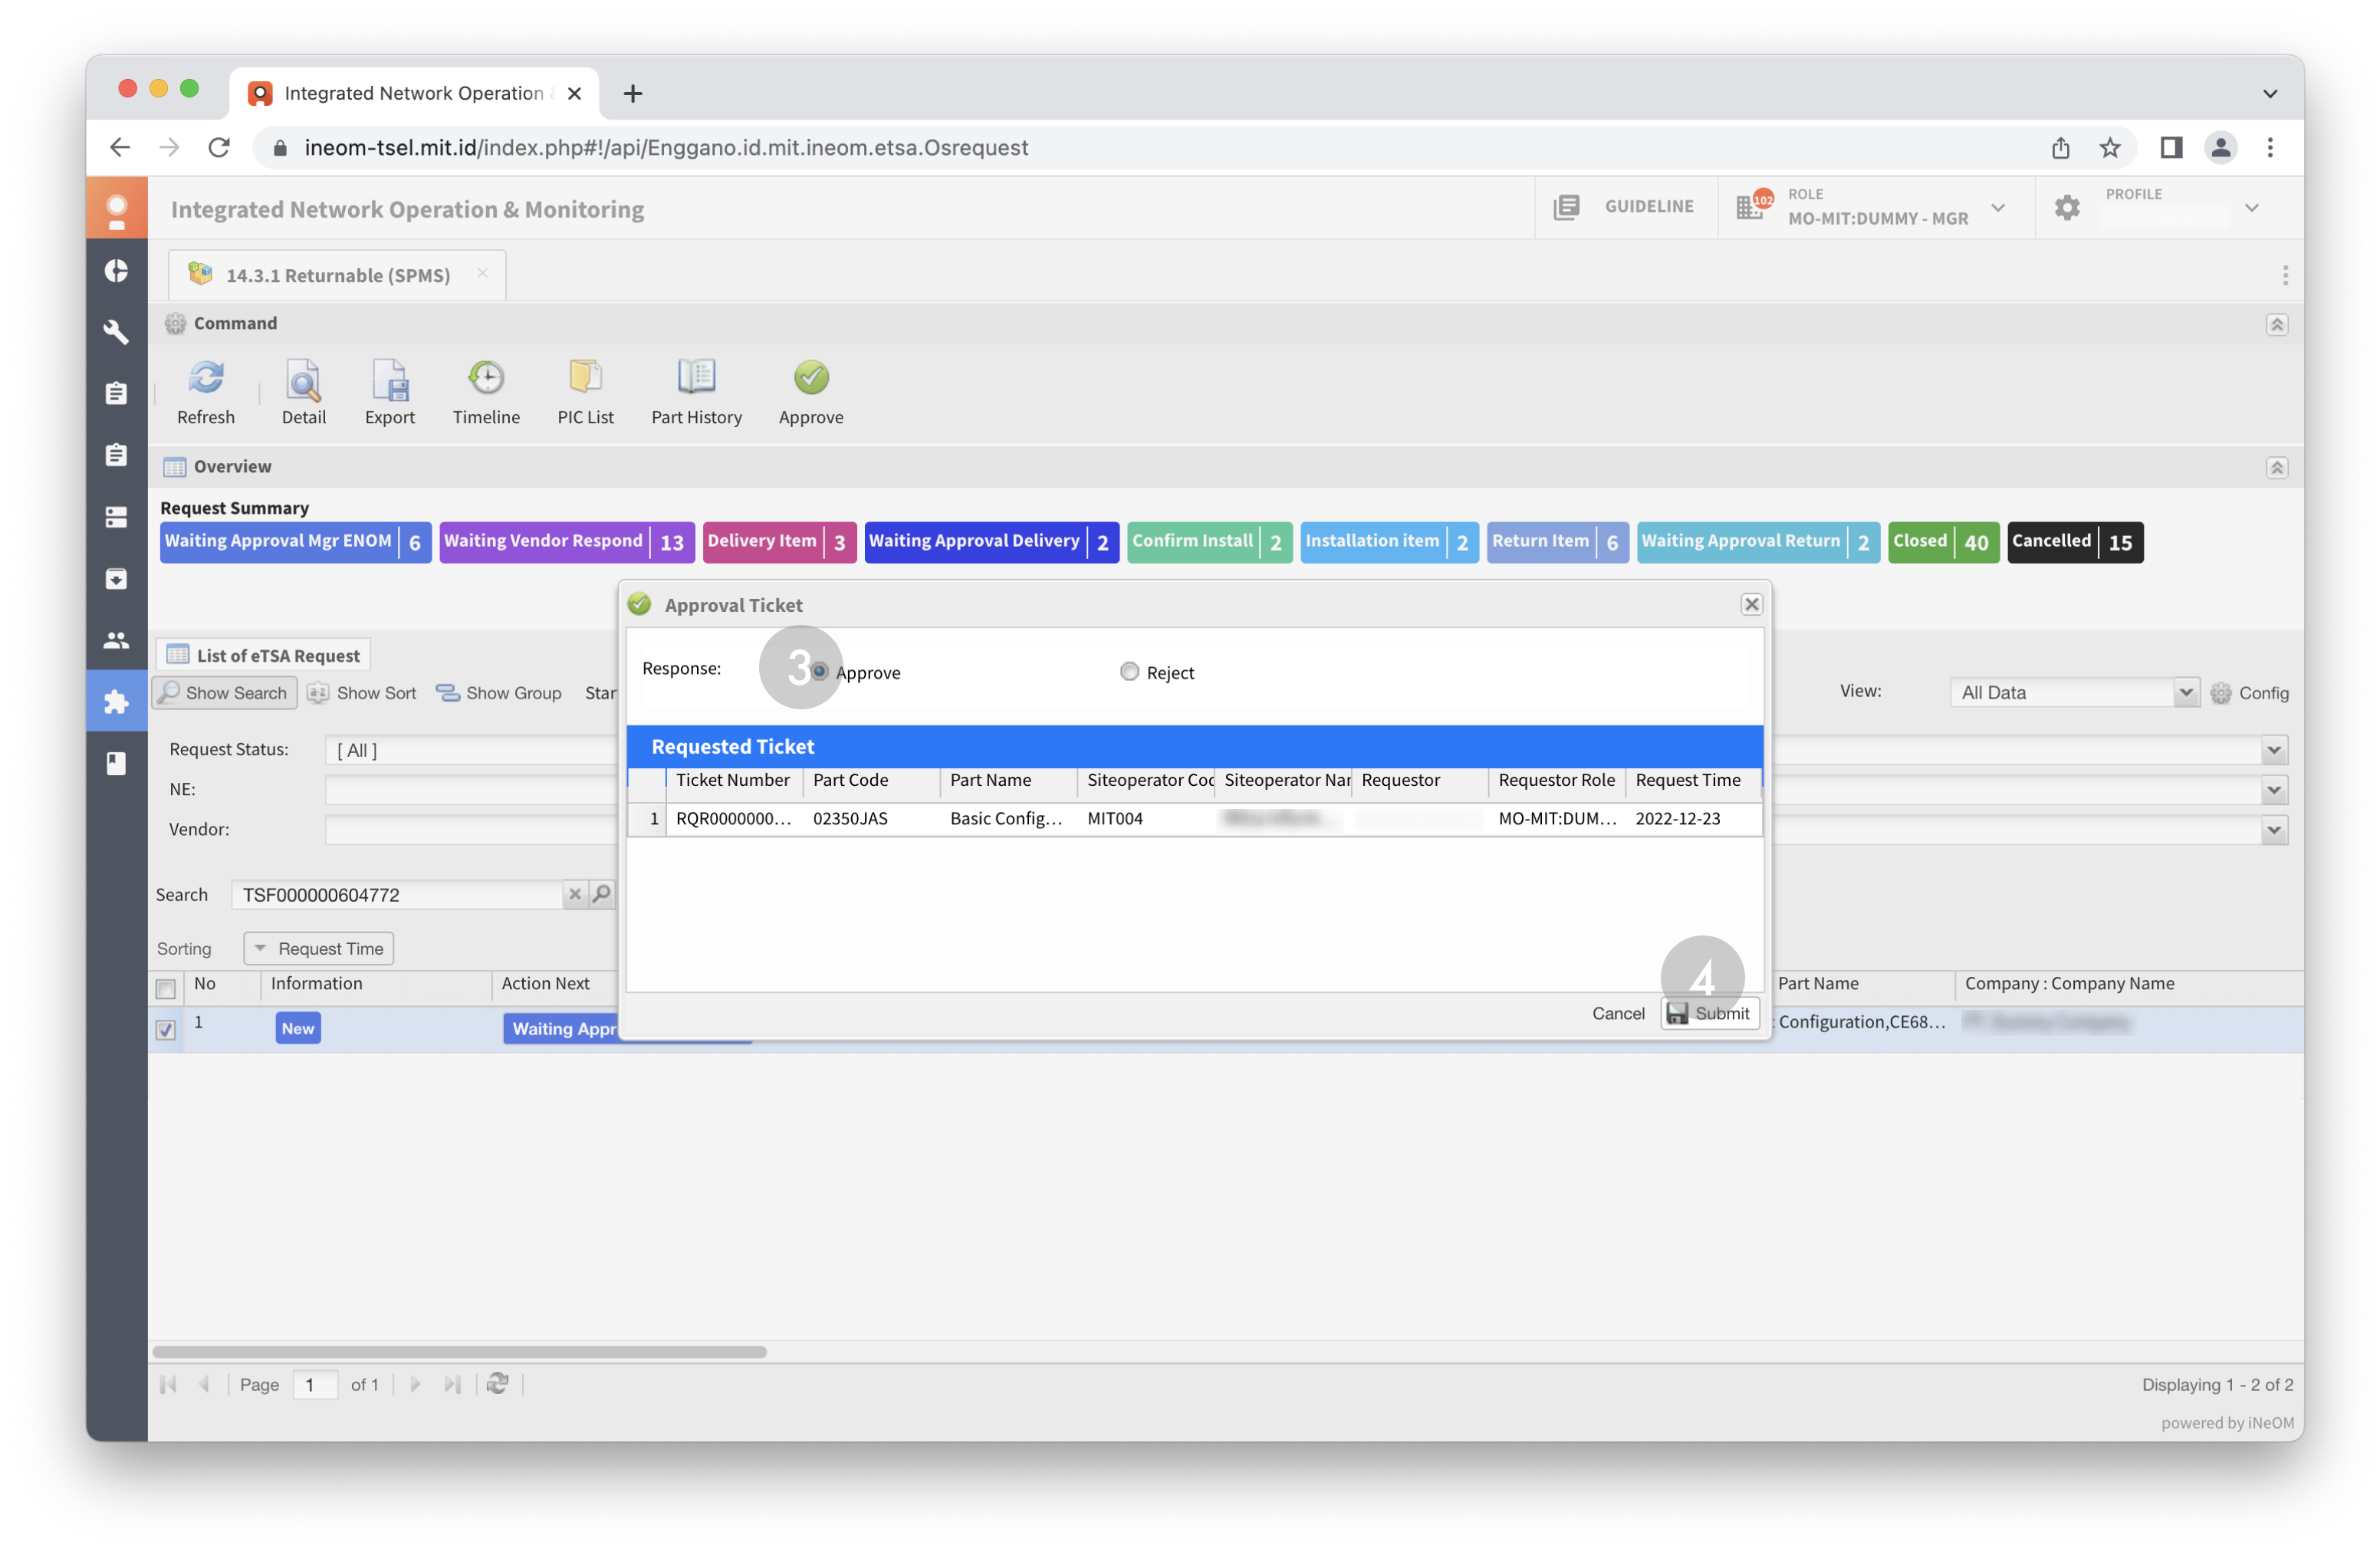Screen dimensions: 2380x1552
Task: Open the dashboard pie chart sidebar icon
Action: click(x=116, y=270)
